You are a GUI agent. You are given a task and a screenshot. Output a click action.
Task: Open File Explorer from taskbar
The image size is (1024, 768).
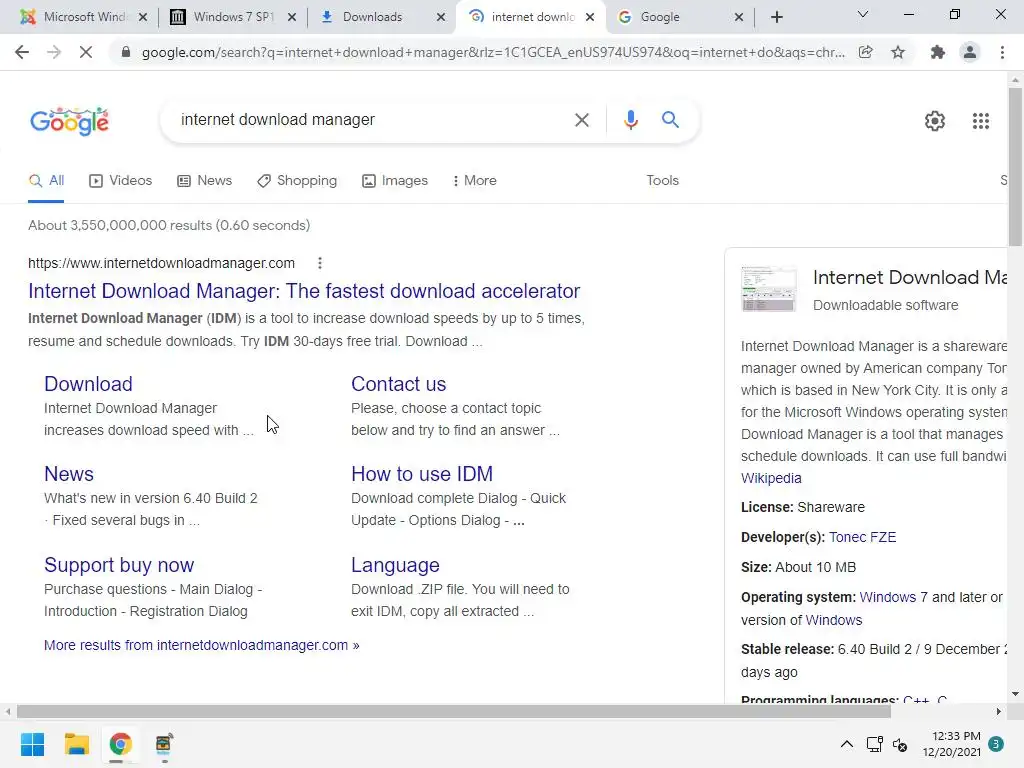pos(76,744)
